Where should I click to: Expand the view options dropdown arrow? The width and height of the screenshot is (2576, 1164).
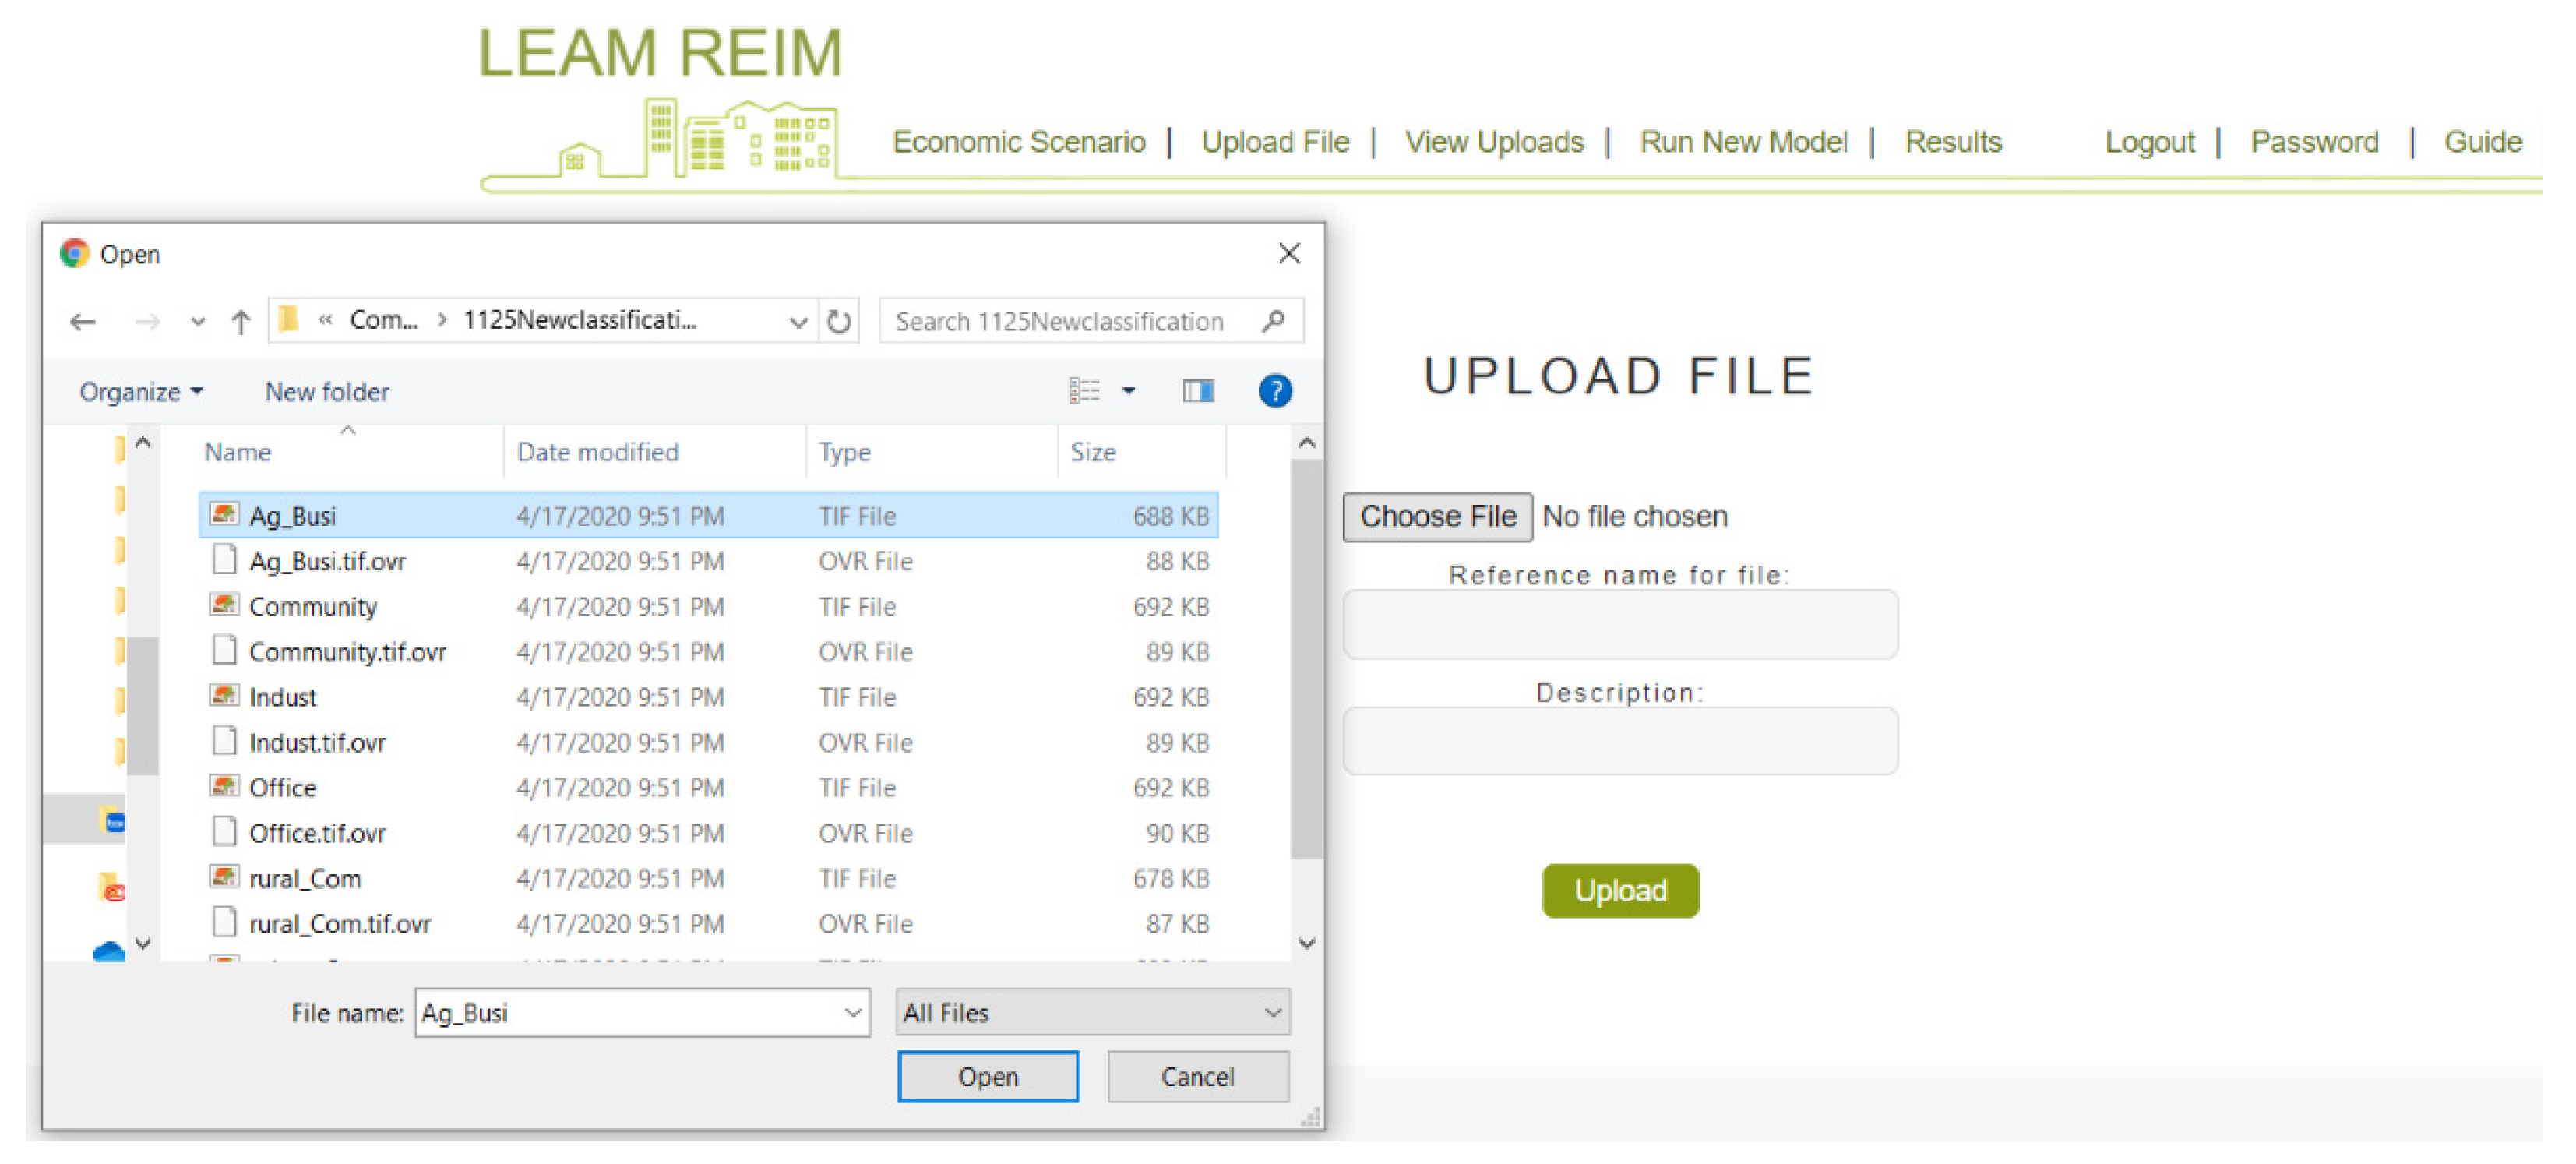point(1128,391)
